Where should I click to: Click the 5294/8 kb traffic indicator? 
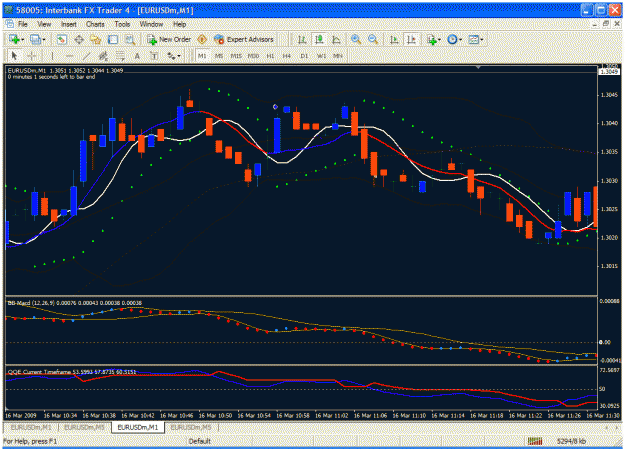[x=571, y=441]
